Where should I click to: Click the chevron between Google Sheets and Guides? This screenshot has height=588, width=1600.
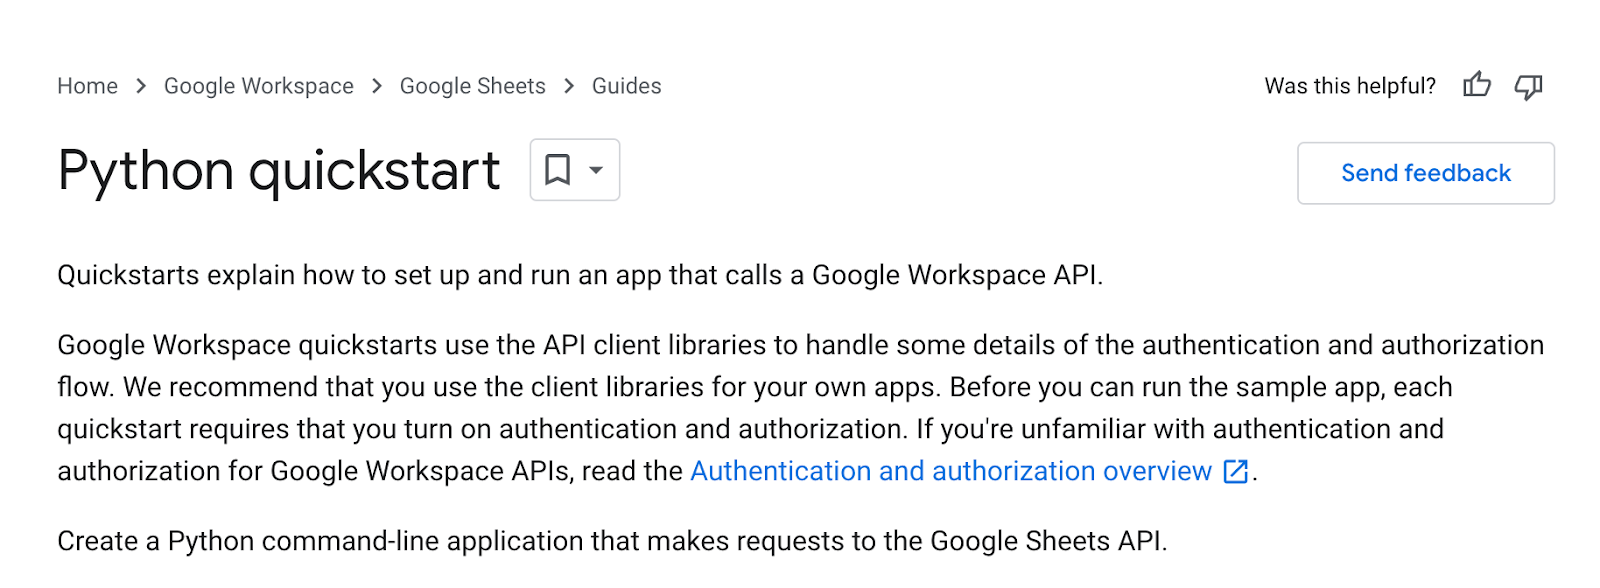[569, 86]
